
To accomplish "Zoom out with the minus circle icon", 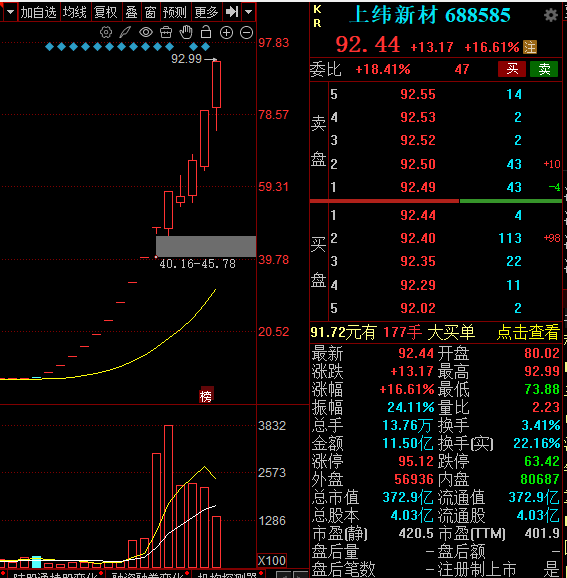I will point(246,33).
